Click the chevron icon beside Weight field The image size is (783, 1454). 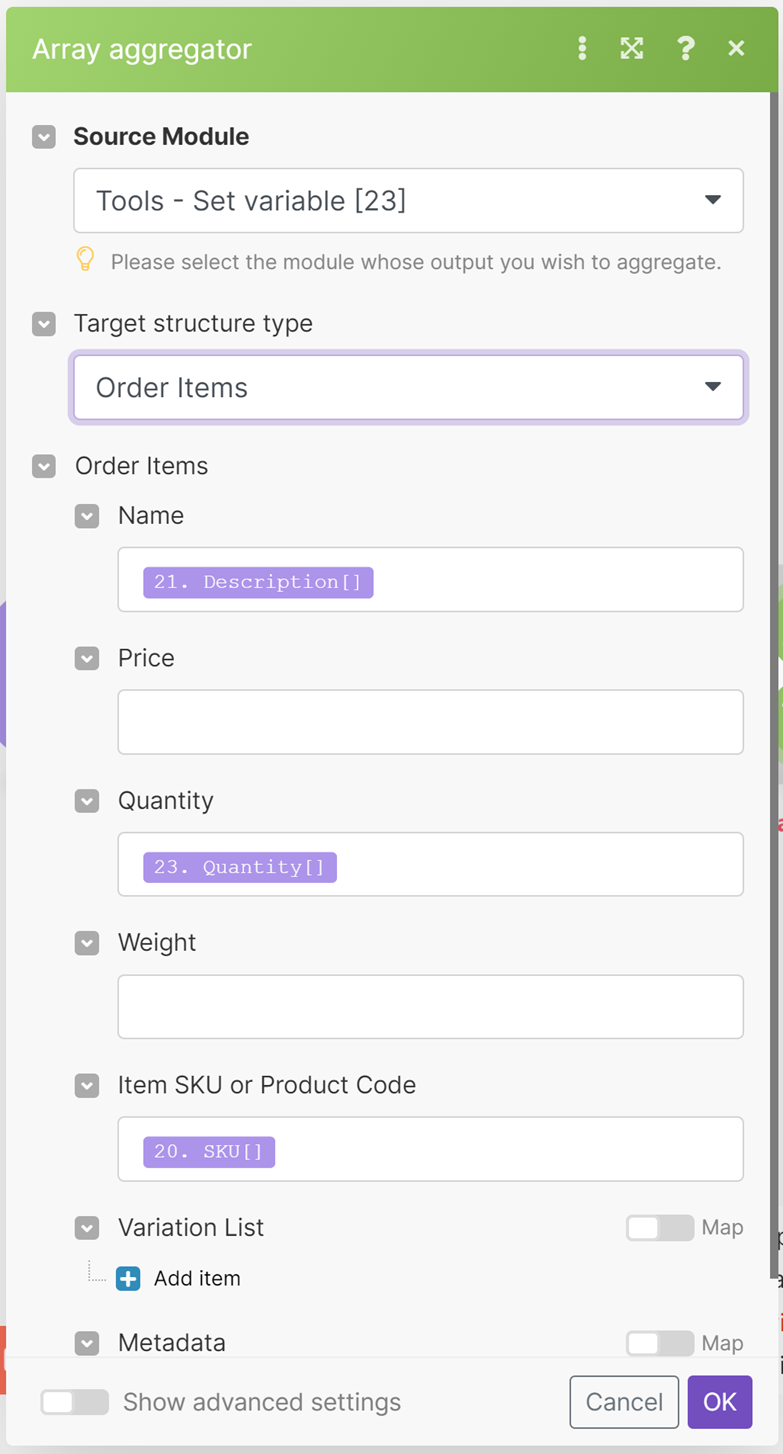tap(87, 943)
